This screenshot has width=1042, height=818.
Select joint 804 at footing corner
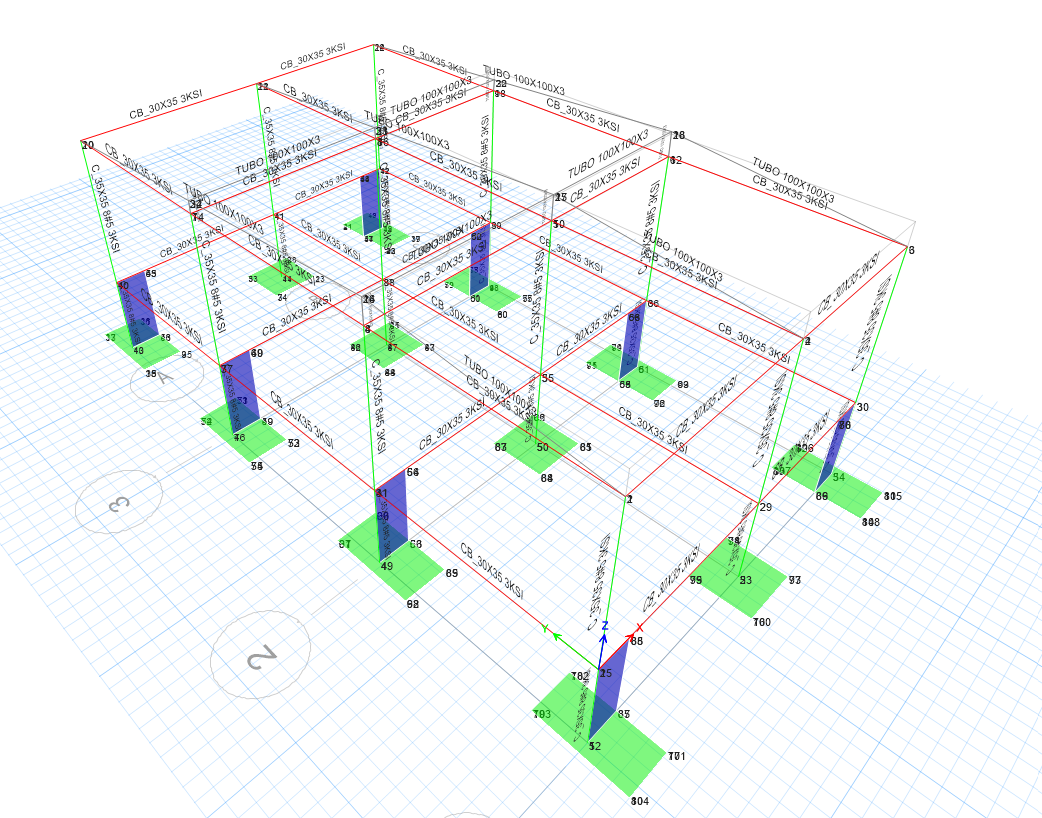[639, 801]
